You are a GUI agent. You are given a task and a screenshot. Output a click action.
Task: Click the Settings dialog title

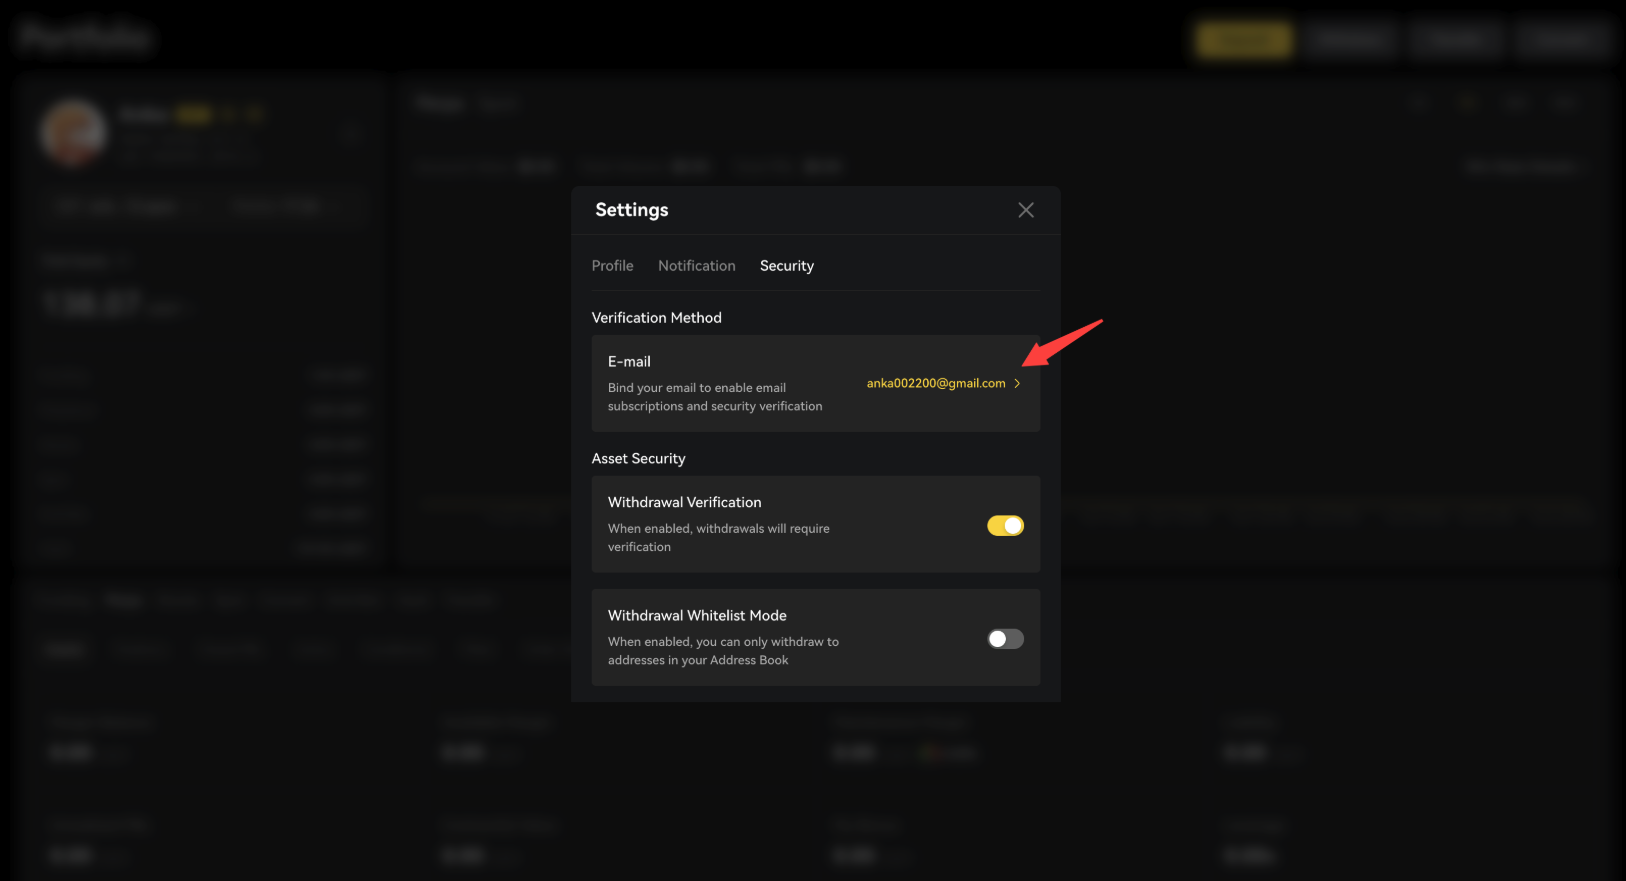[x=631, y=210]
